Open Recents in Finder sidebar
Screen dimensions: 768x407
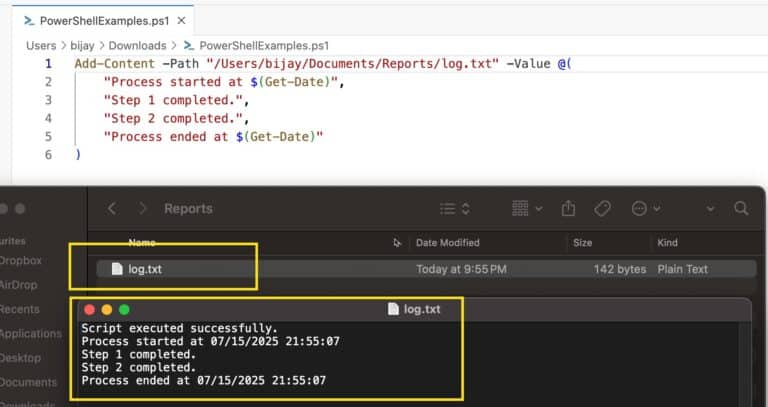20,309
